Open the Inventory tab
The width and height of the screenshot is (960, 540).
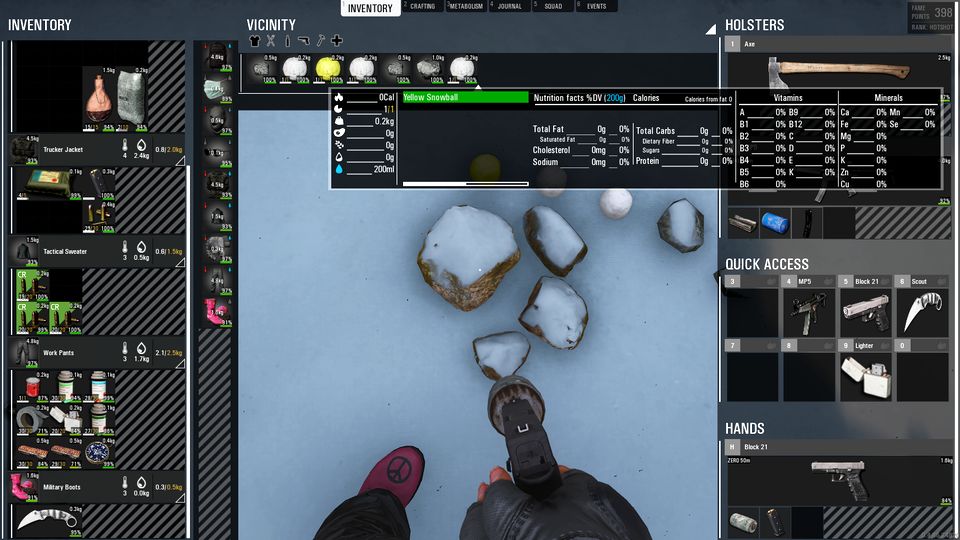pyautogui.click(x=370, y=8)
